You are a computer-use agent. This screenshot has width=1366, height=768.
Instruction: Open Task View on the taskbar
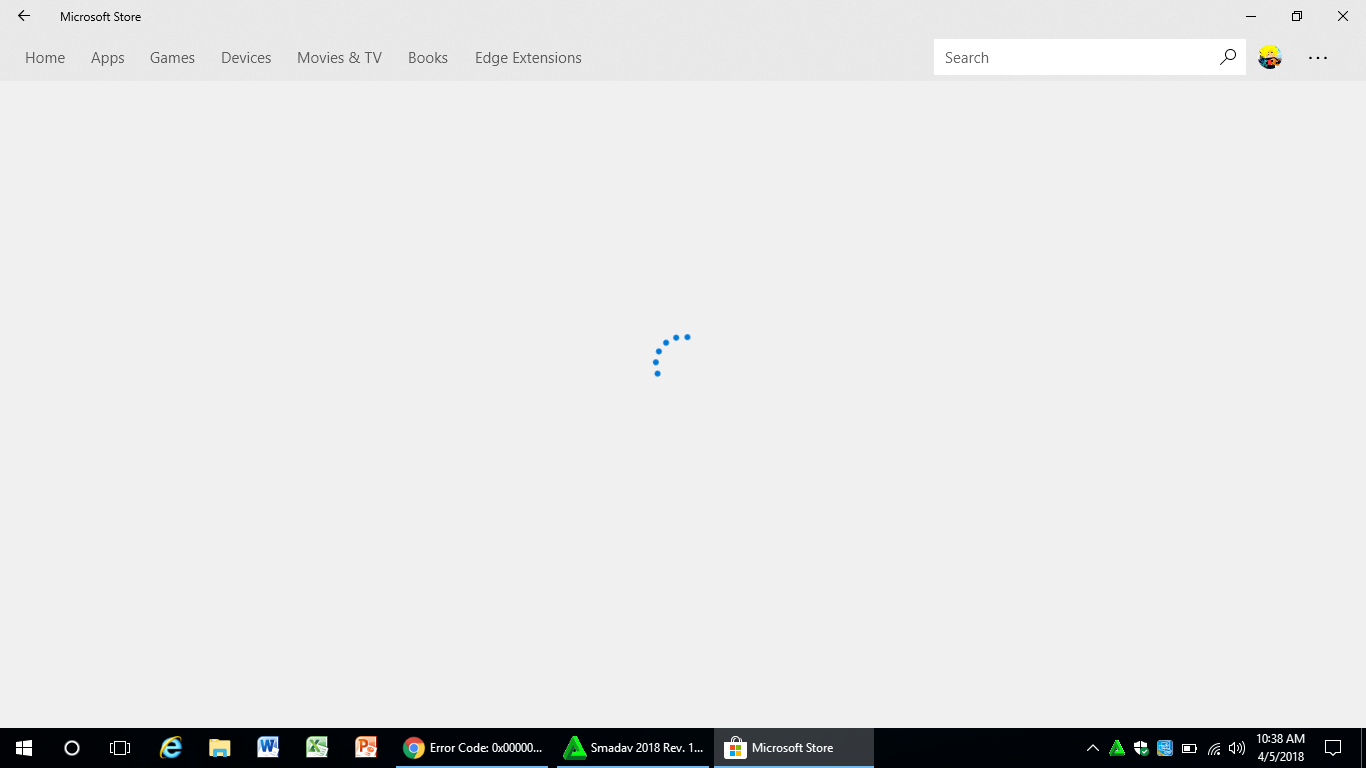coord(120,748)
